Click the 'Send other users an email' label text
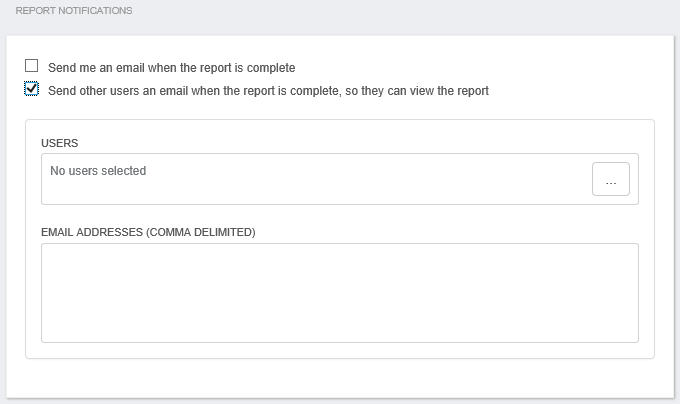This screenshot has width=680, height=404. point(268,91)
